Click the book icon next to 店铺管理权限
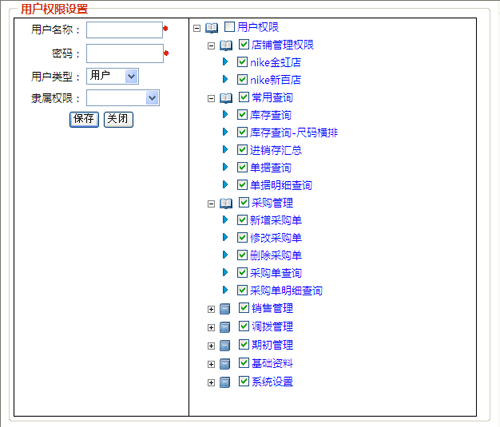This screenshot has width=500, height=427. coord(226,46)
